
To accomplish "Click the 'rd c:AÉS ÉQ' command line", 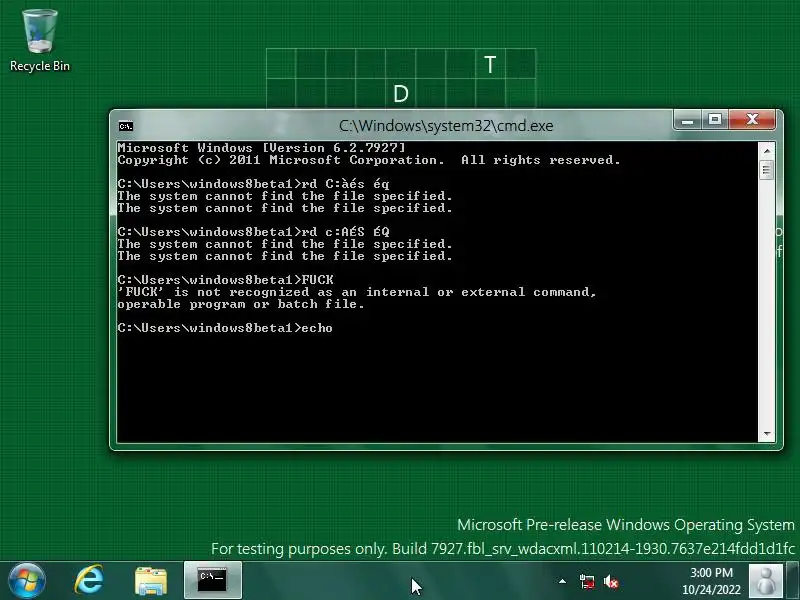I will [x=253, y=232].
